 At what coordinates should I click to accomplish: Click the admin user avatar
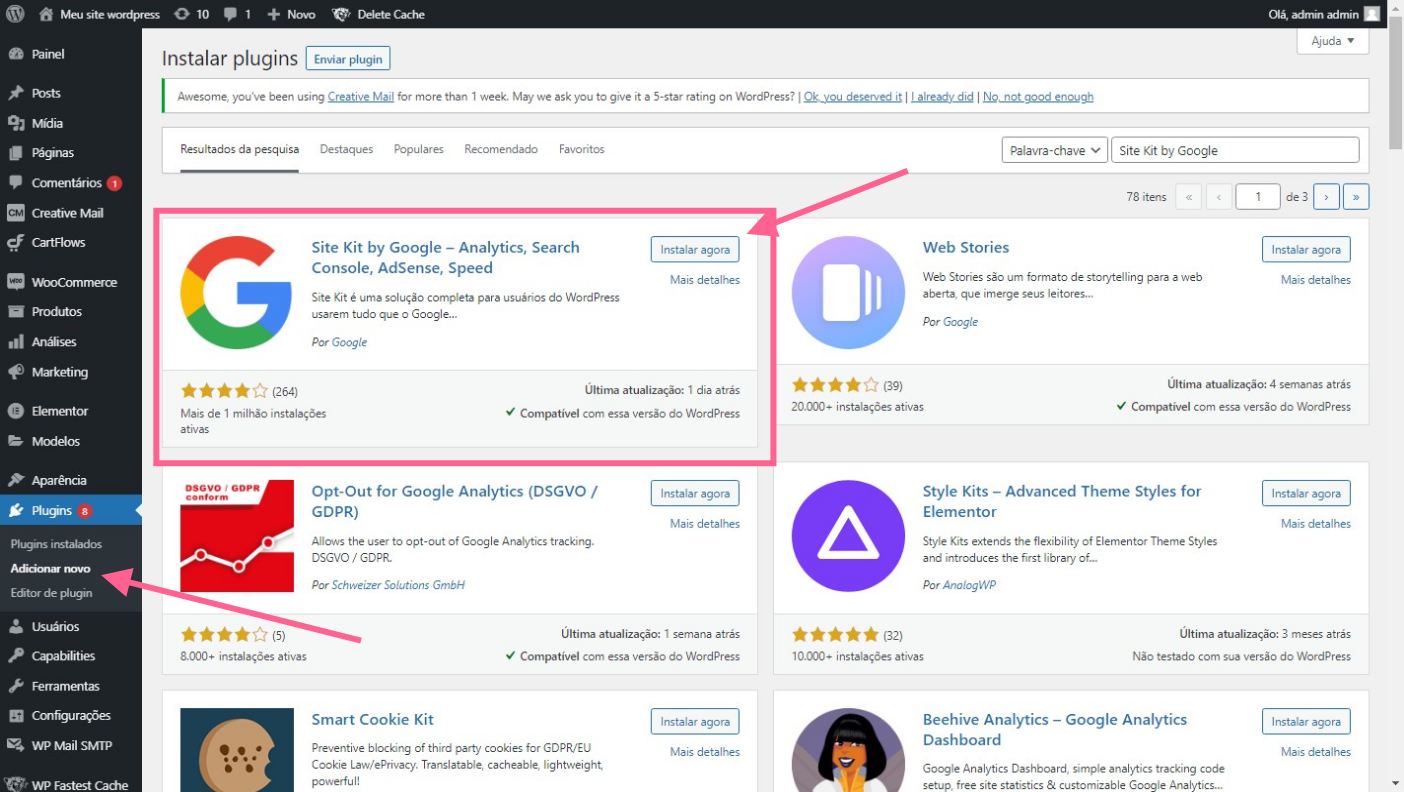pyautogui.click(x=1372, y=14)
